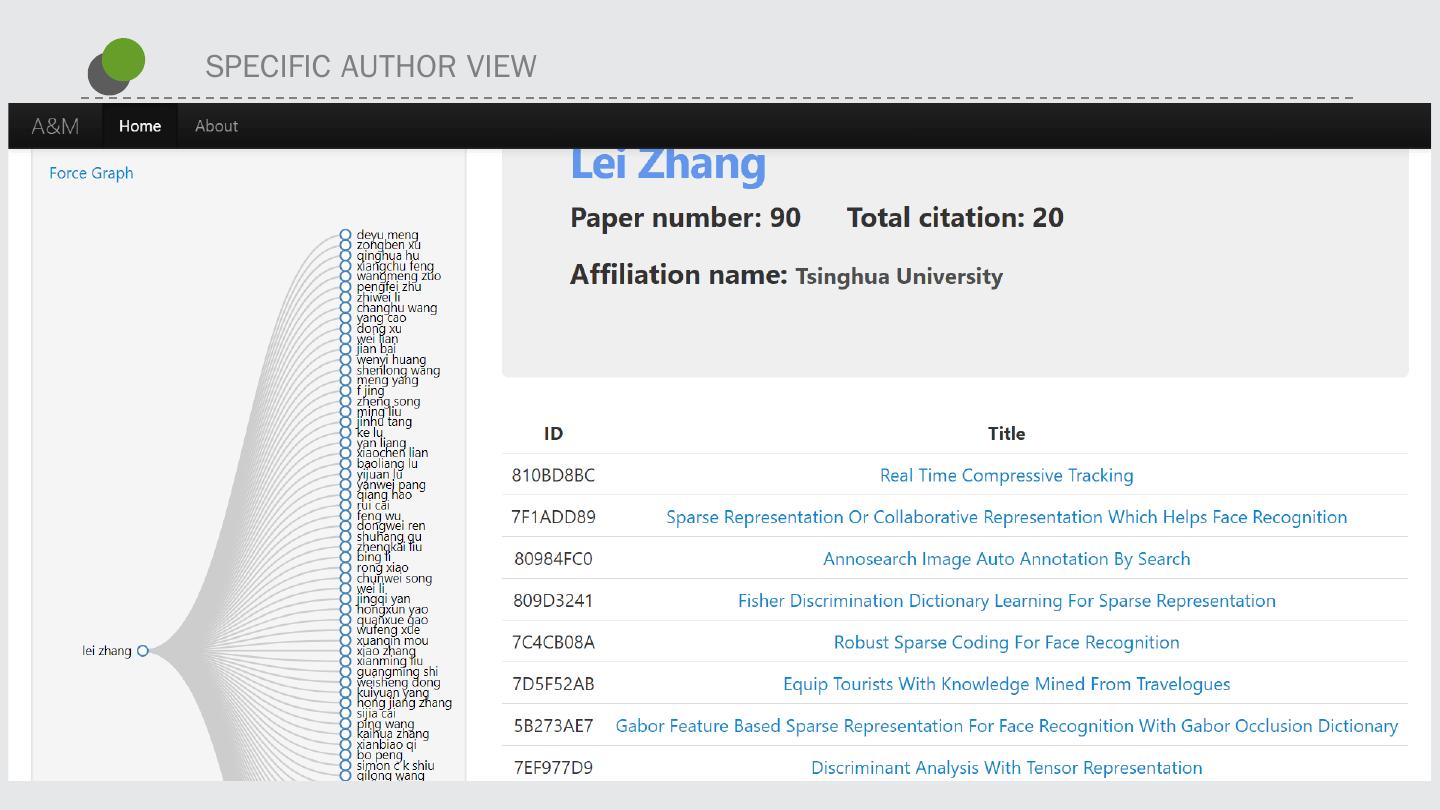
Task: Click the guangming shi coauthor node
Action: point(346,672)
